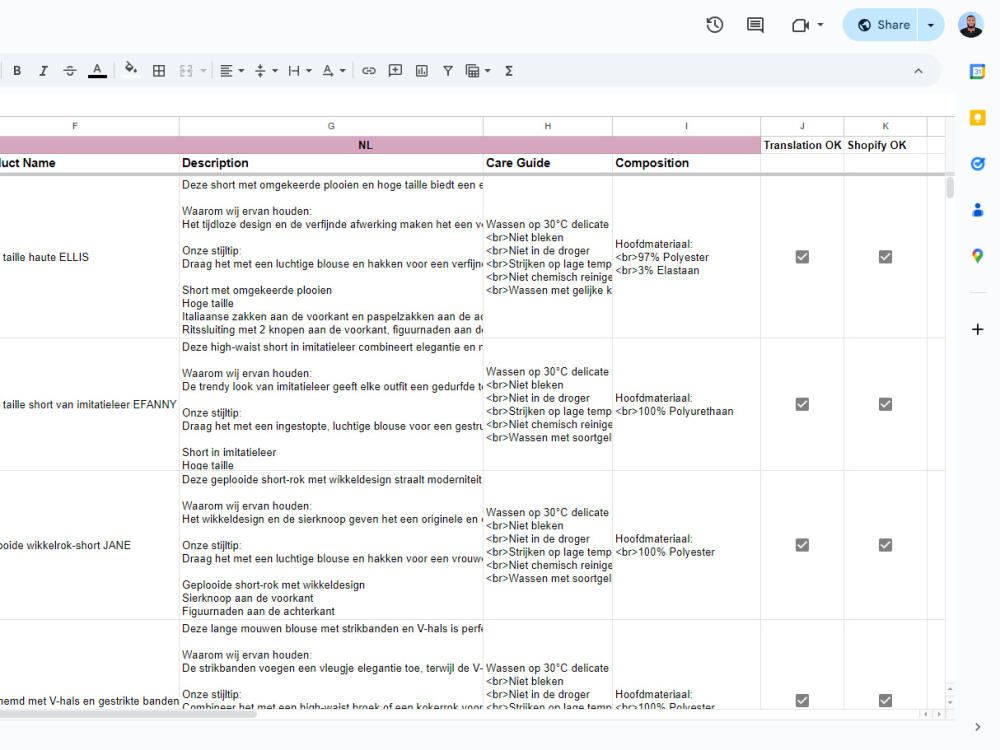The height and width of the screenshot is (750, 1000).
Task: Uncheck Shopify OK for EFANNY row
Action: tap(885, 404)
